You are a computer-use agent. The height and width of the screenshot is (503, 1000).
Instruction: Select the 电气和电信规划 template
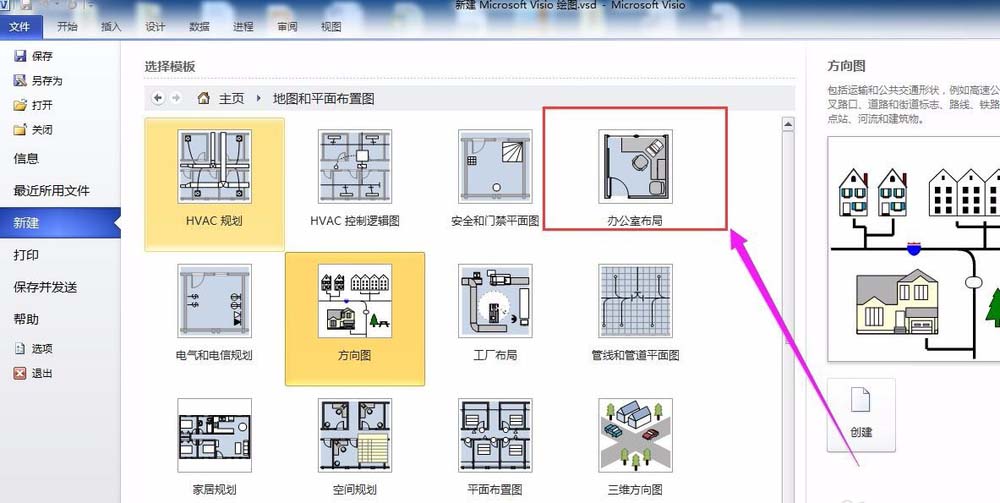pyautogui.click(x=214, y=319)
